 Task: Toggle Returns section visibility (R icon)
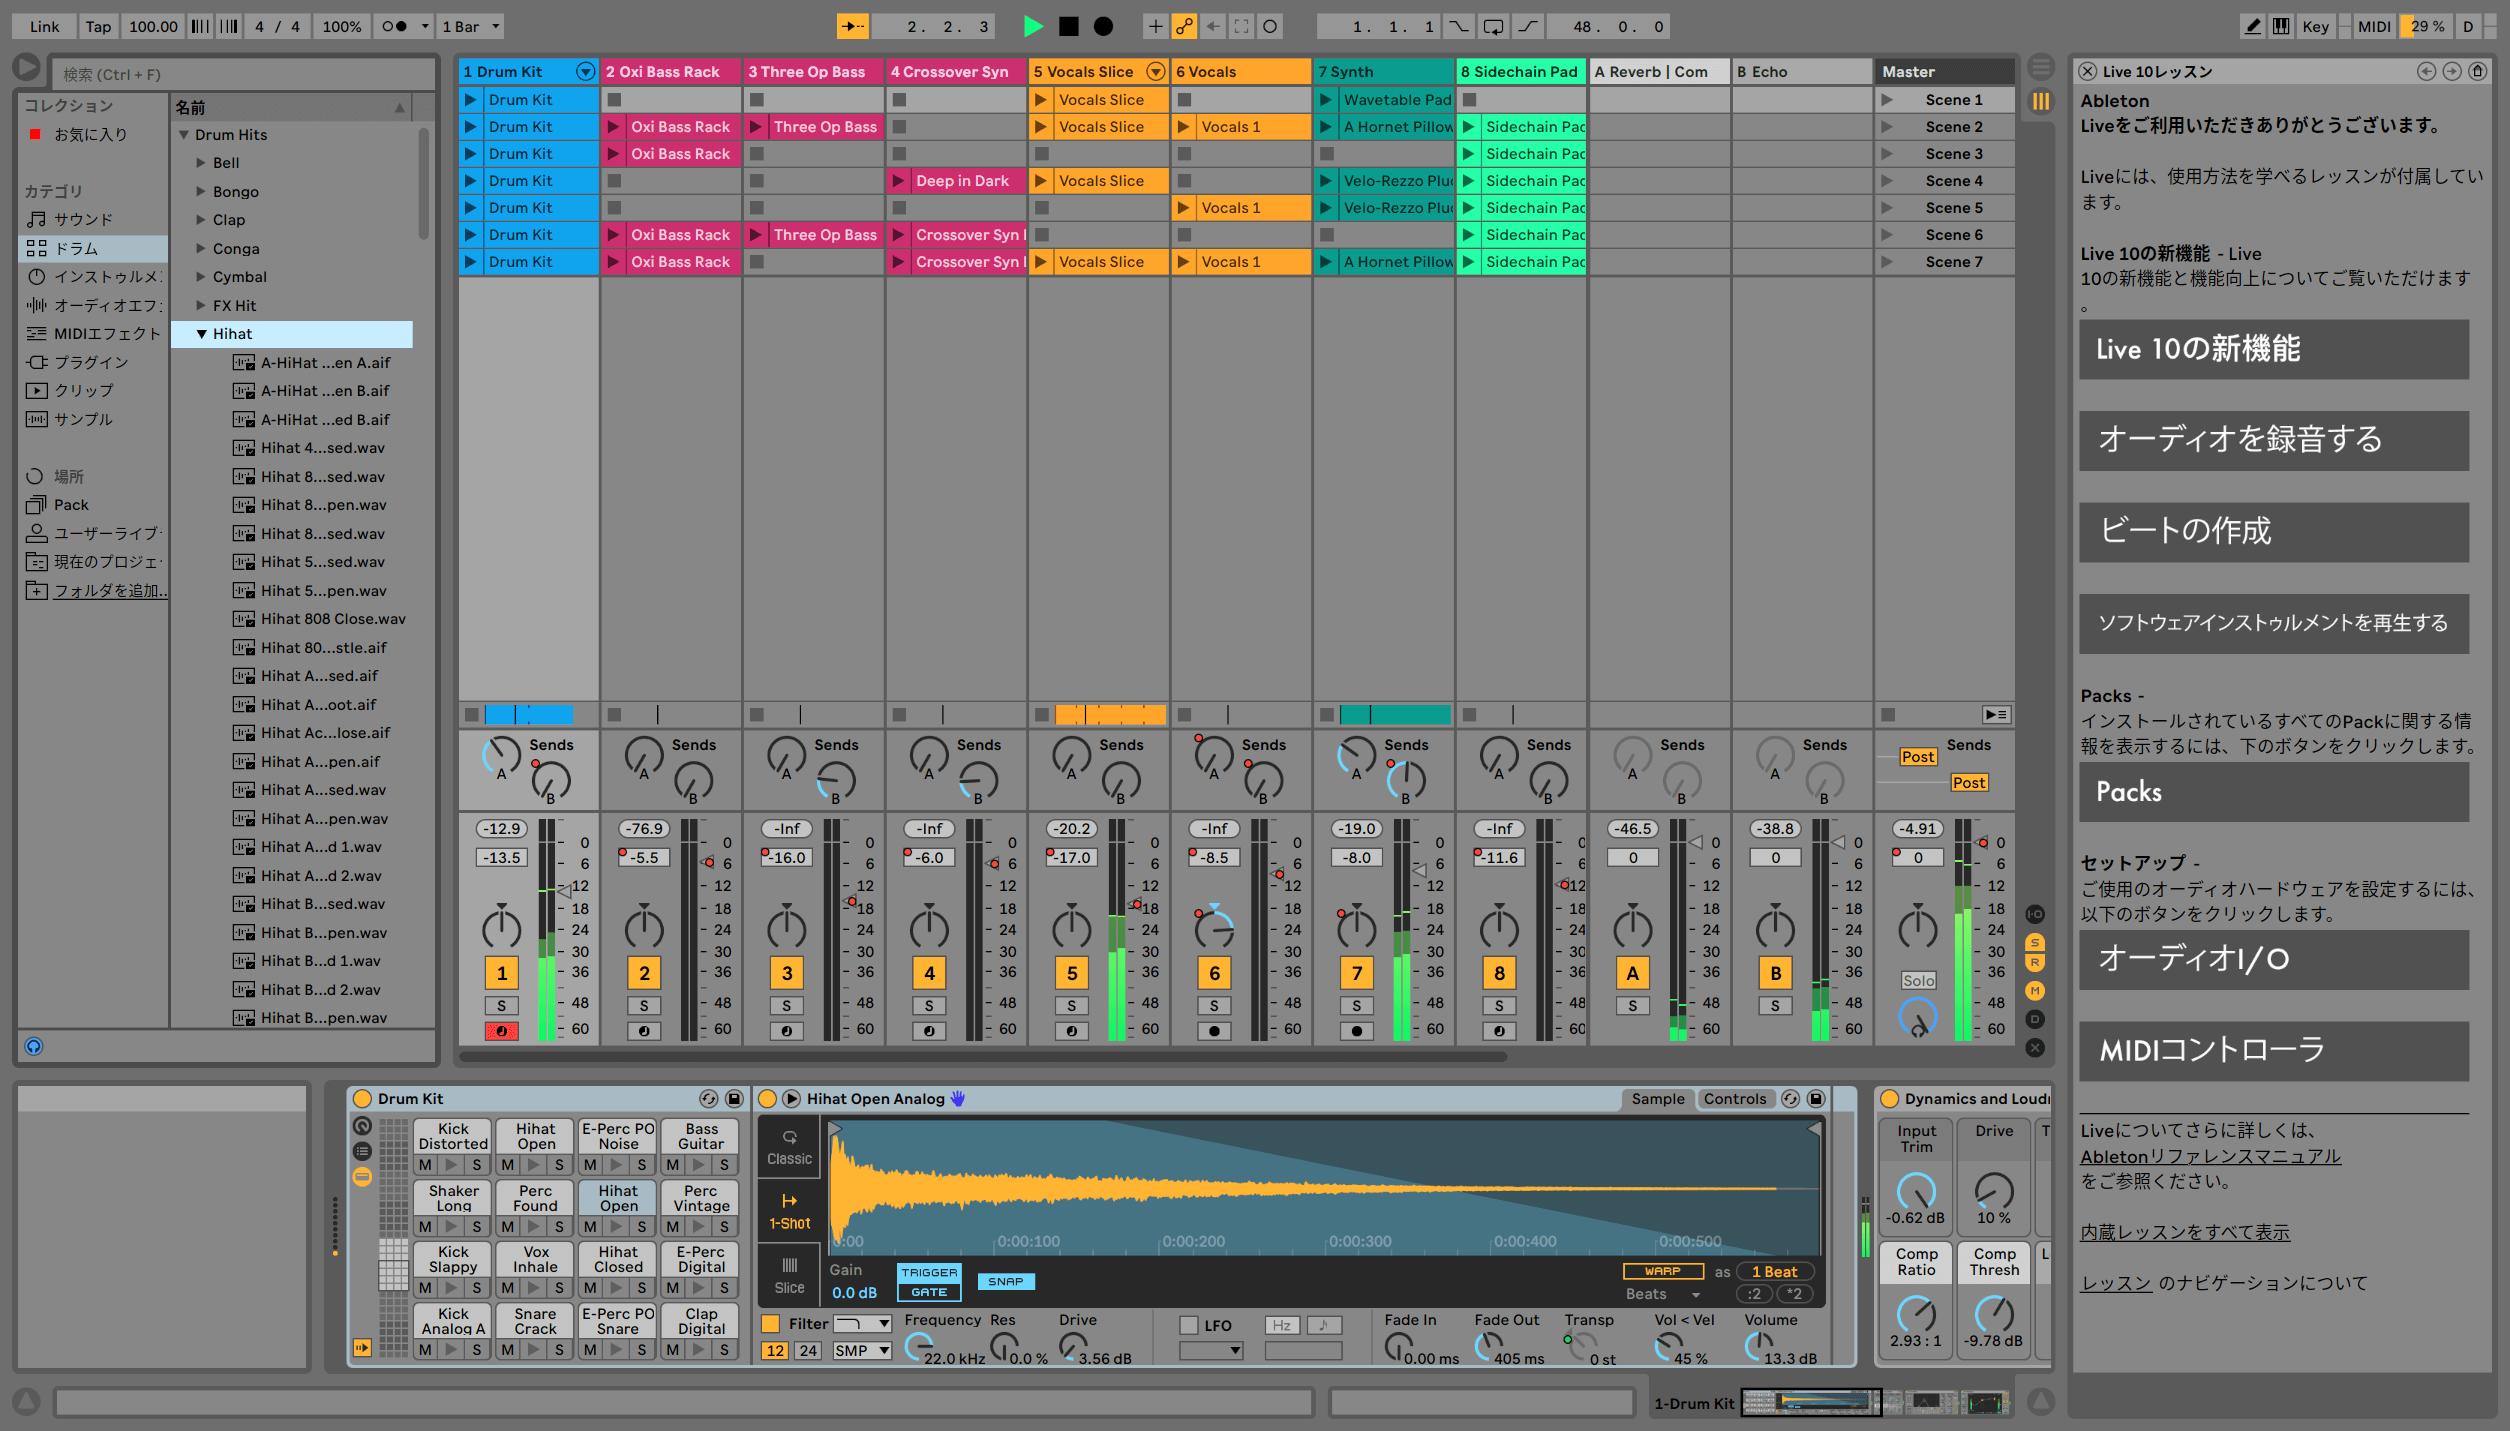click(x=2035, y=963)
